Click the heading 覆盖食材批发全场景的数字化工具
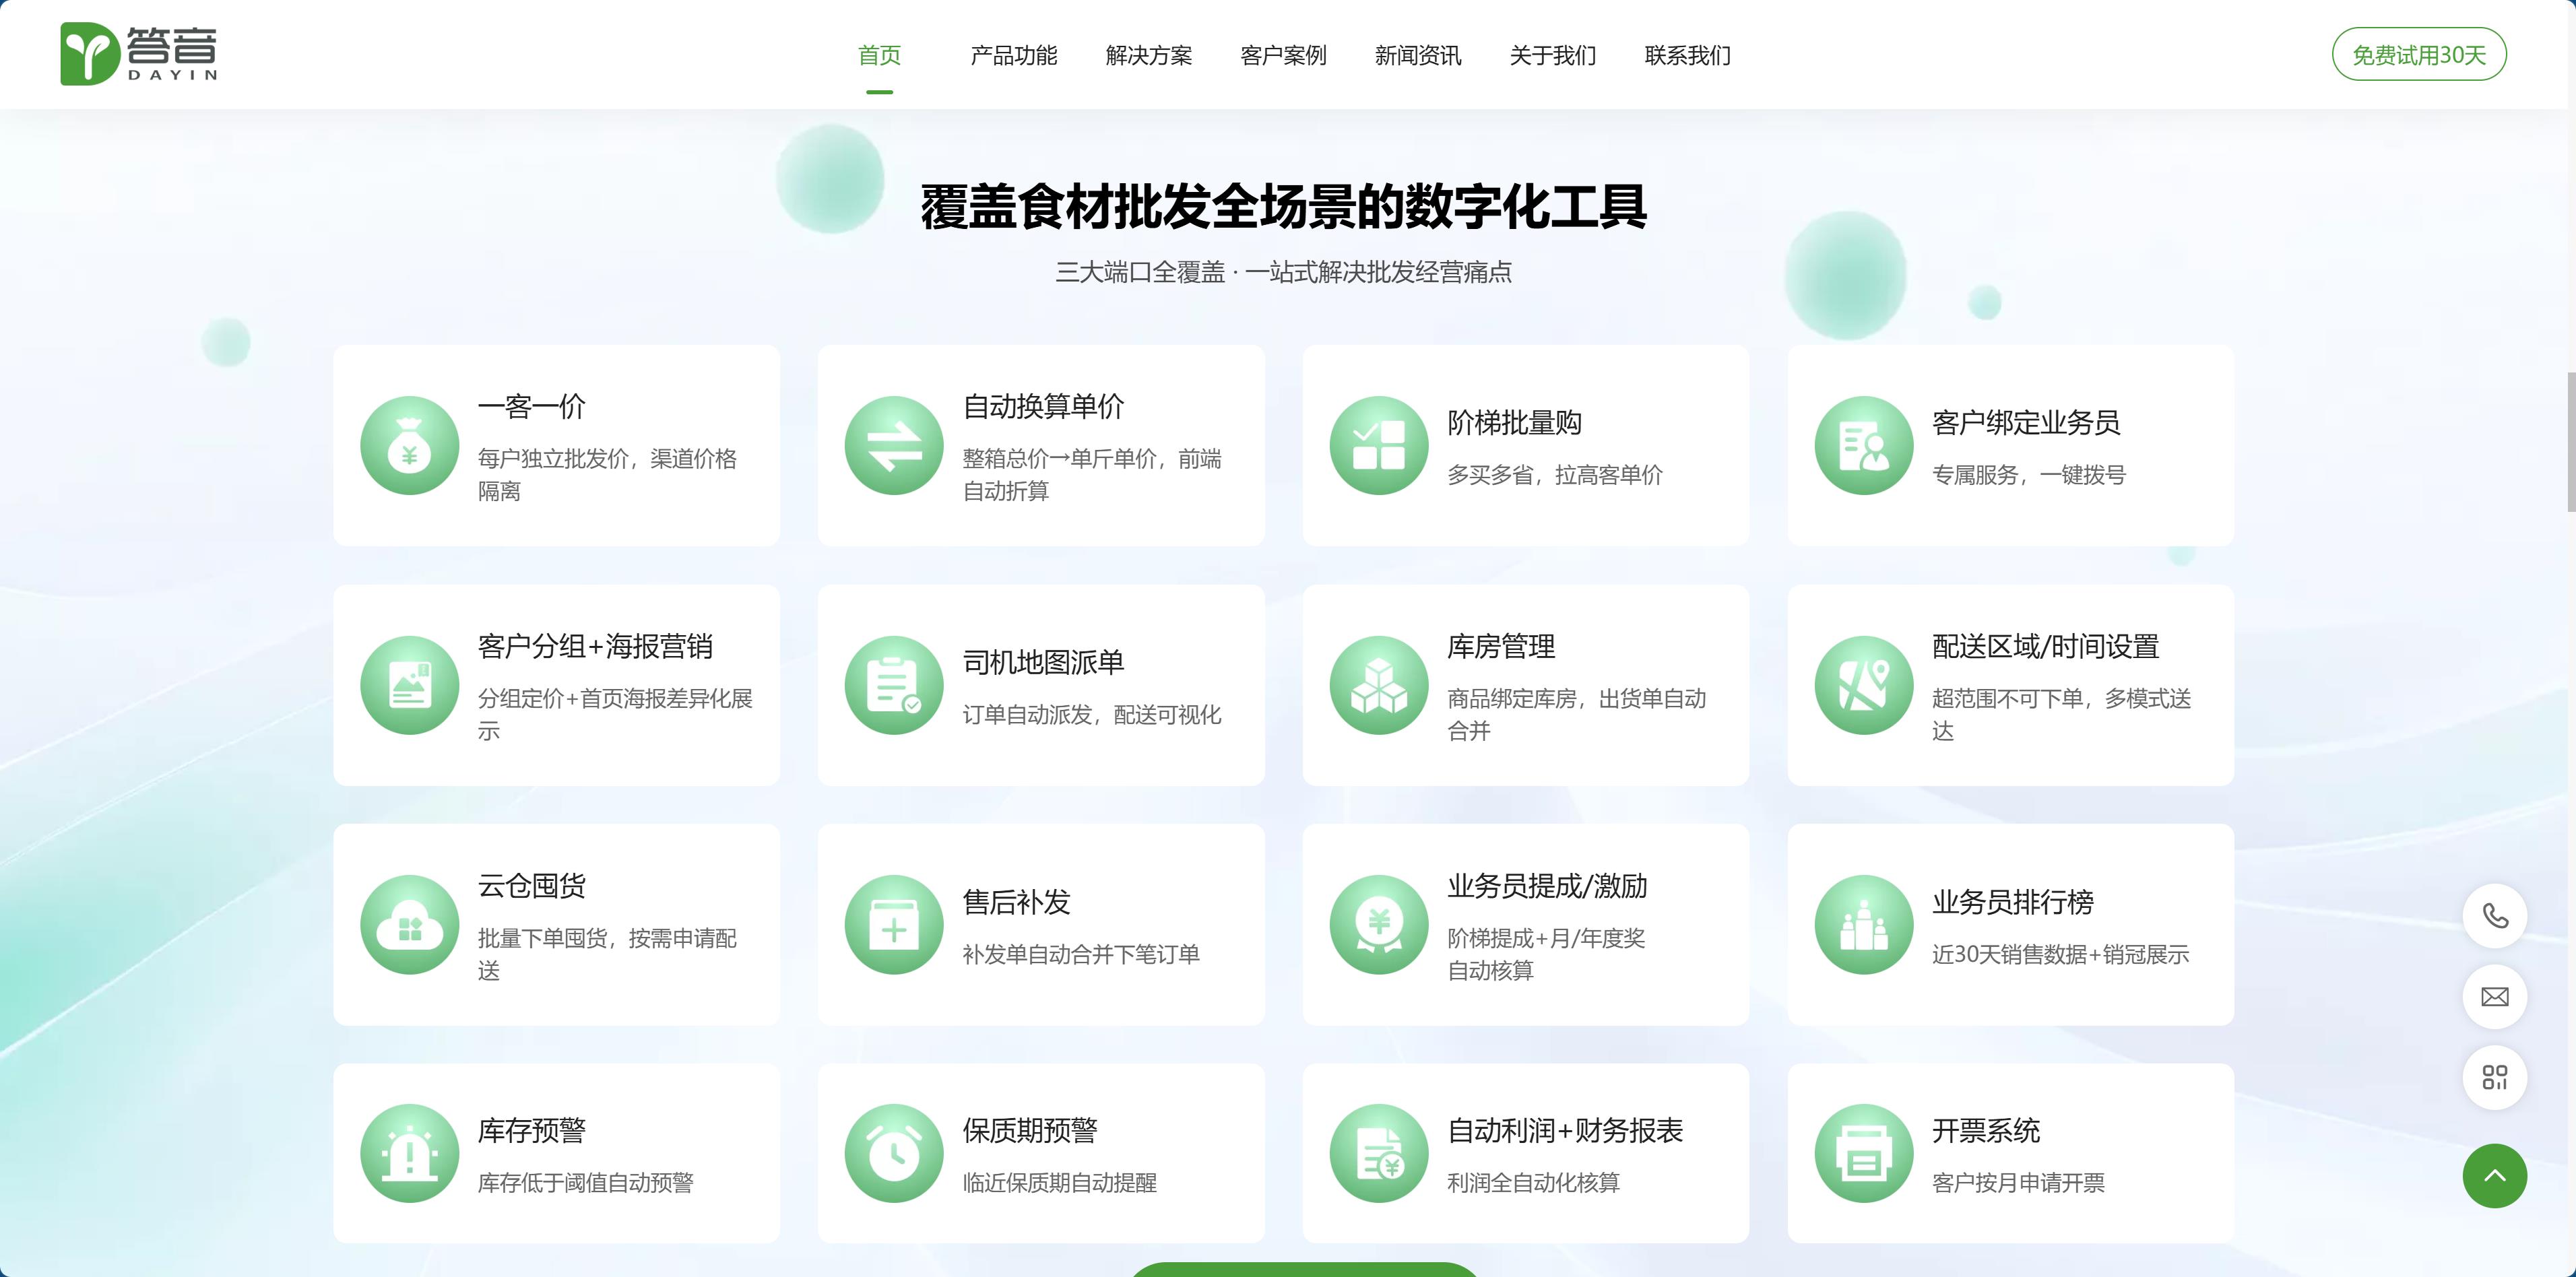This screenshot has height=1277, width=2576. tap(1284, 207)
